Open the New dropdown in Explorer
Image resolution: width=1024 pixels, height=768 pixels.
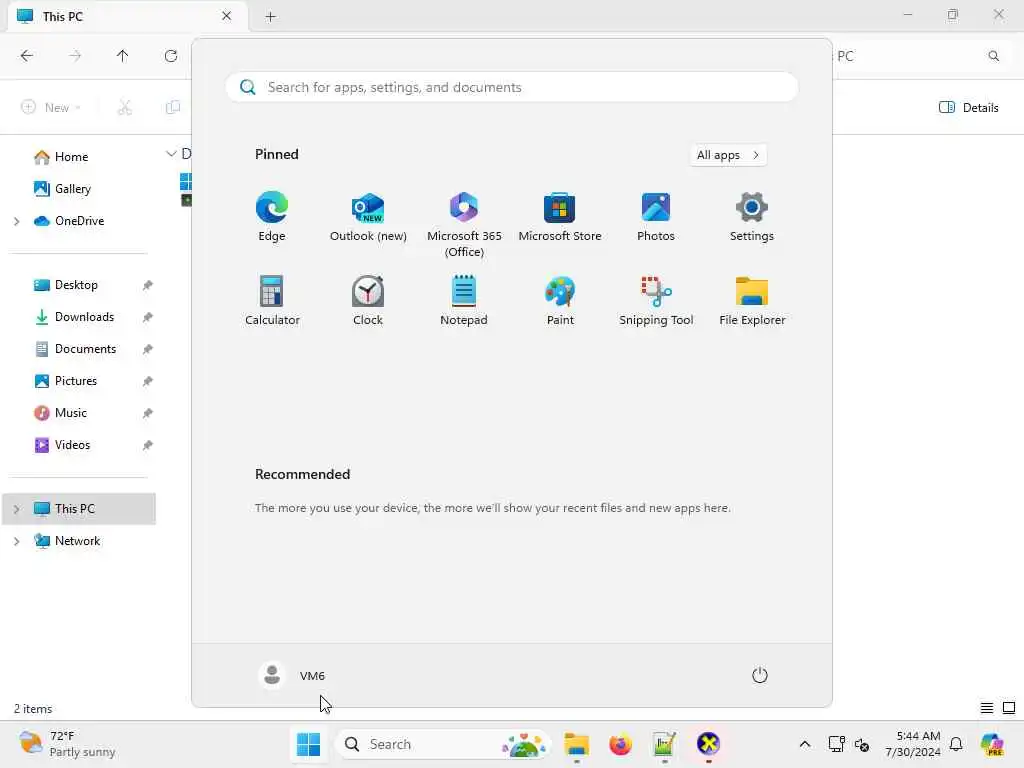click(x=51, y=108)
